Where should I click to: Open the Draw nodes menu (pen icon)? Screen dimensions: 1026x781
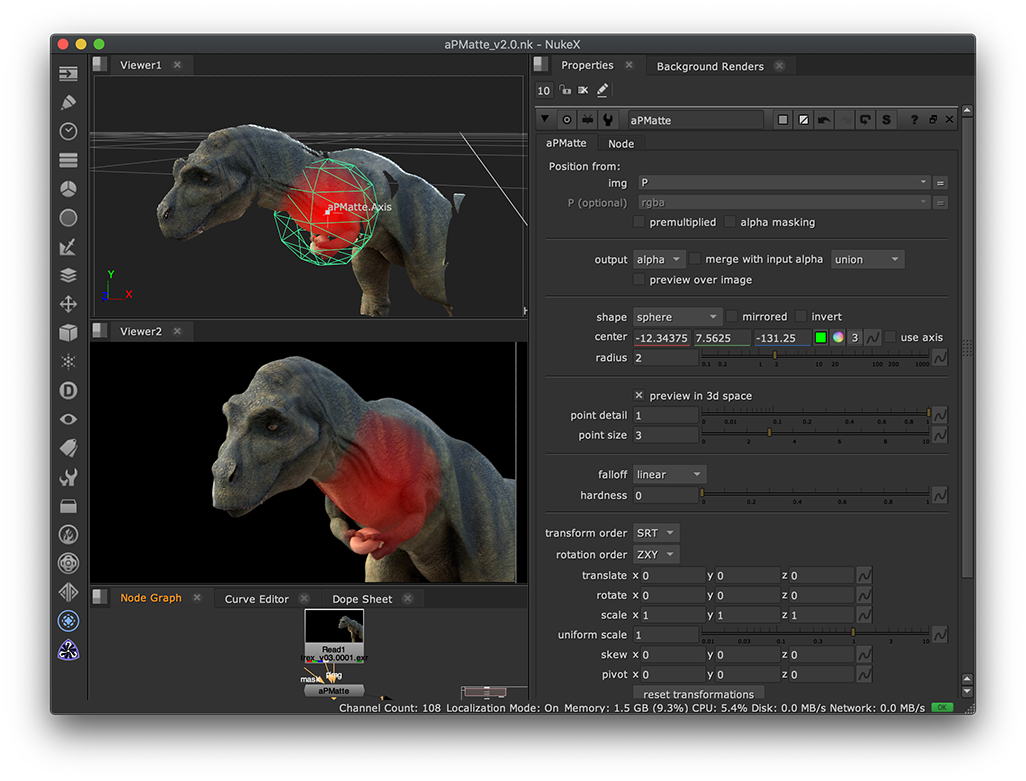coord(68,102)
